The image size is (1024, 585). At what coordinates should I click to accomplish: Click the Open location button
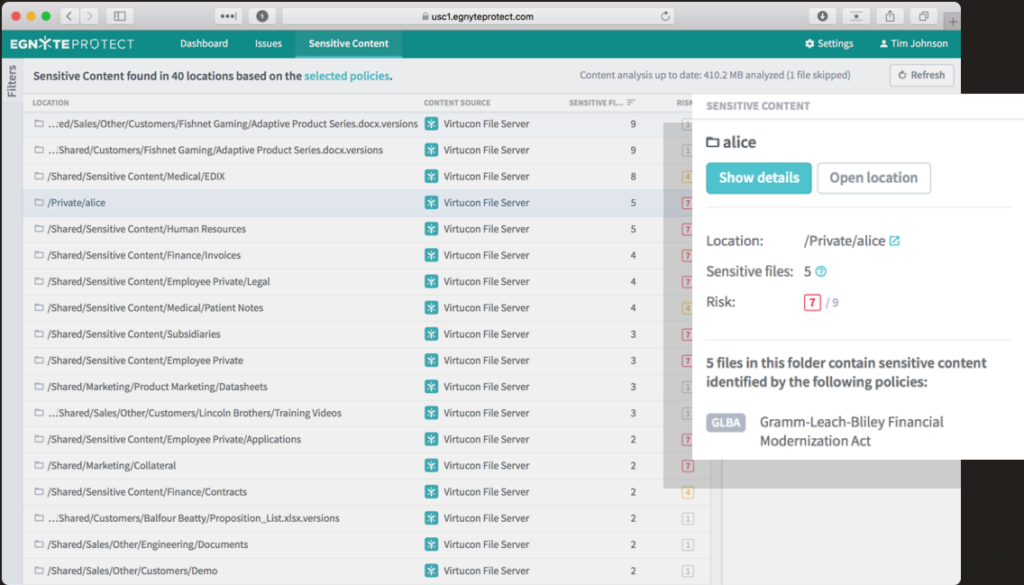[873, 178]
